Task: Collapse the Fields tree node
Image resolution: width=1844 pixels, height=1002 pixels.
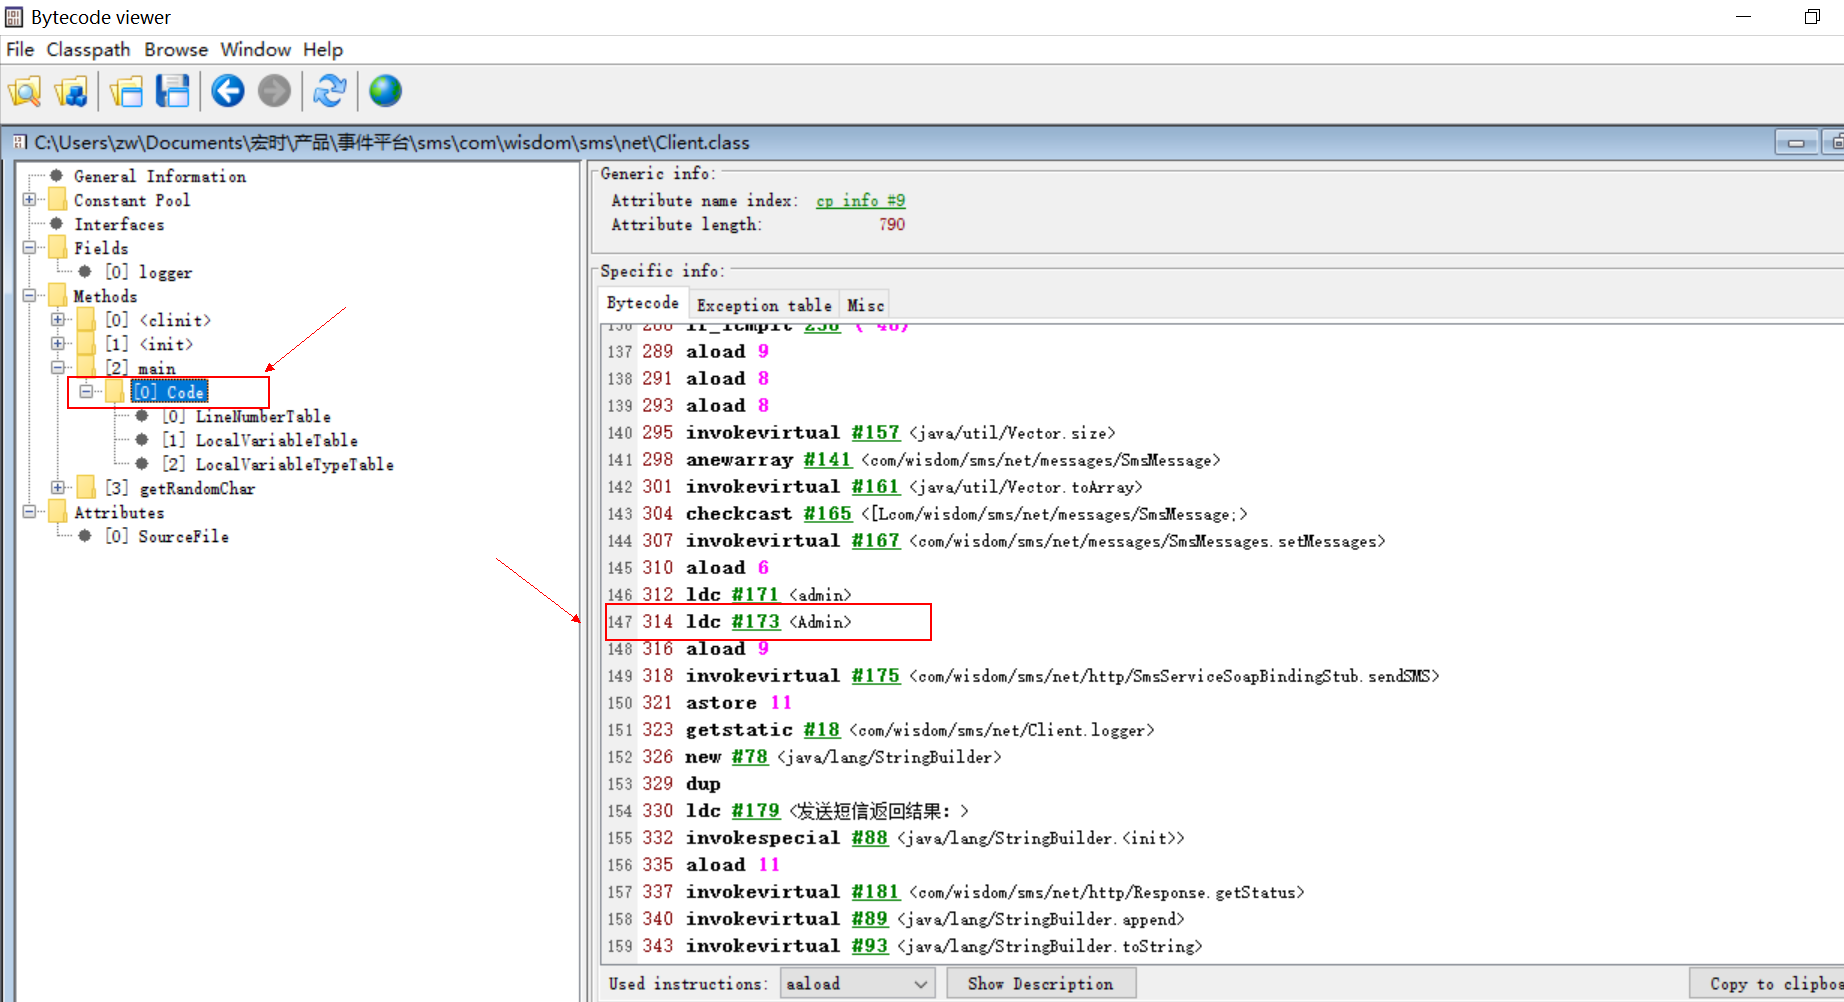Action: 29,248
